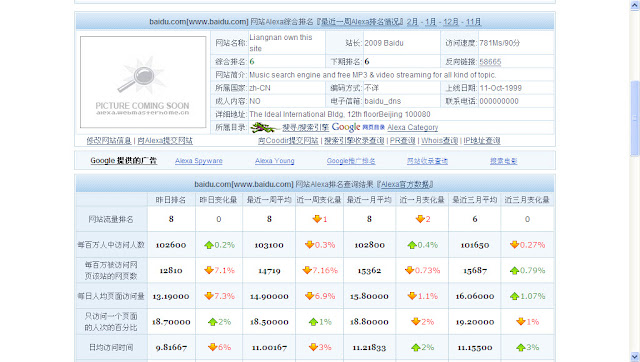Click the 向Coodir提交网站 link
640x362 pixels.
288,141
